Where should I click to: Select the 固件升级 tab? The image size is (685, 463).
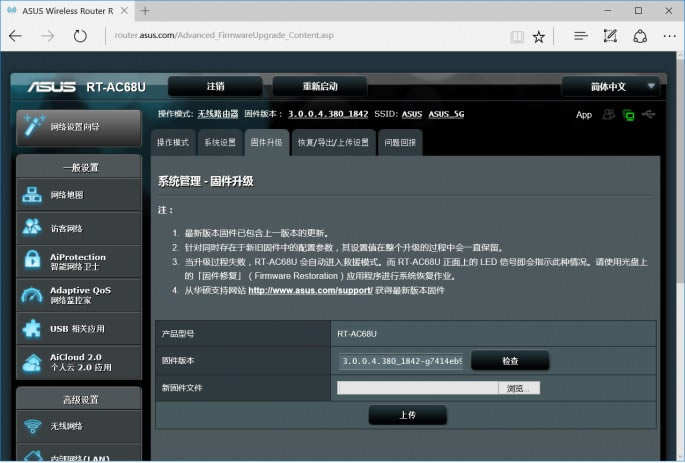pyautogui.click(x=266, y=142)
